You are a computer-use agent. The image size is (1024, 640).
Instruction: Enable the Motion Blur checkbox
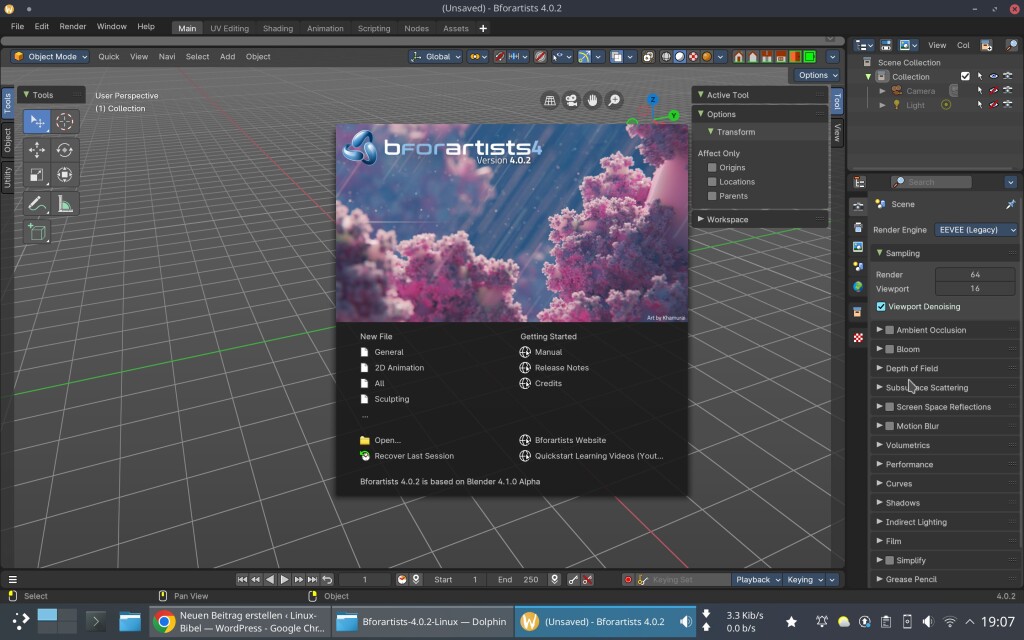coord(889,426)
